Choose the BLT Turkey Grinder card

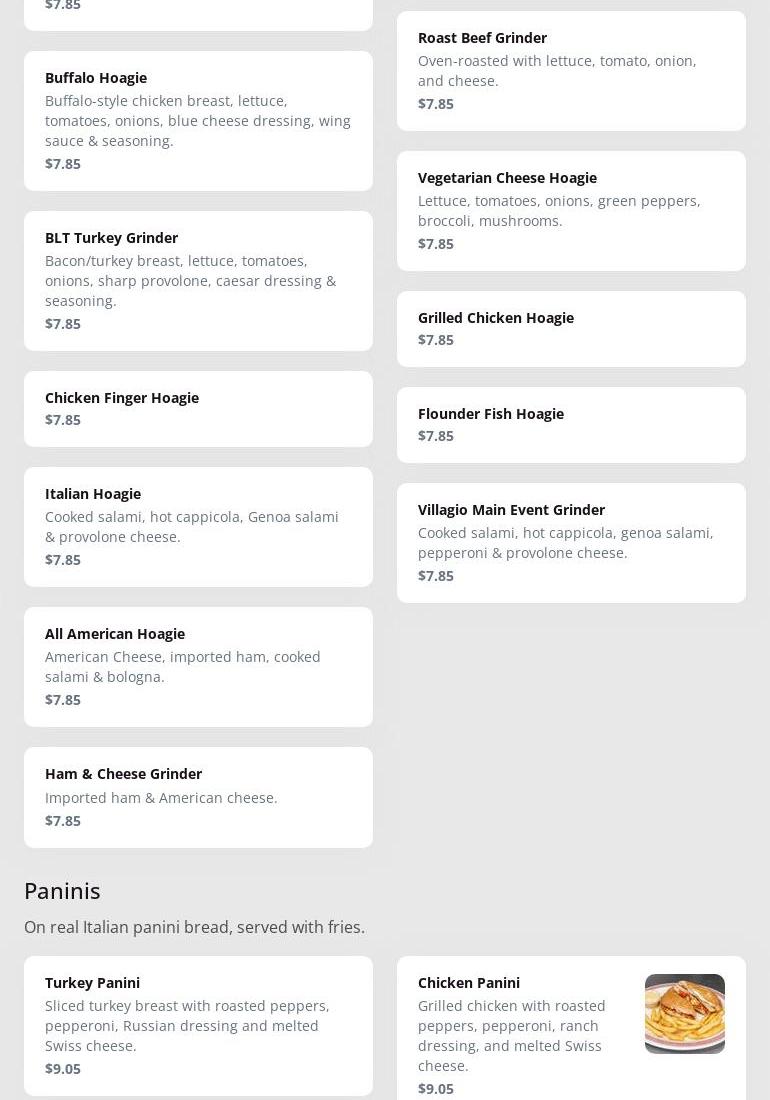(198, 281)
